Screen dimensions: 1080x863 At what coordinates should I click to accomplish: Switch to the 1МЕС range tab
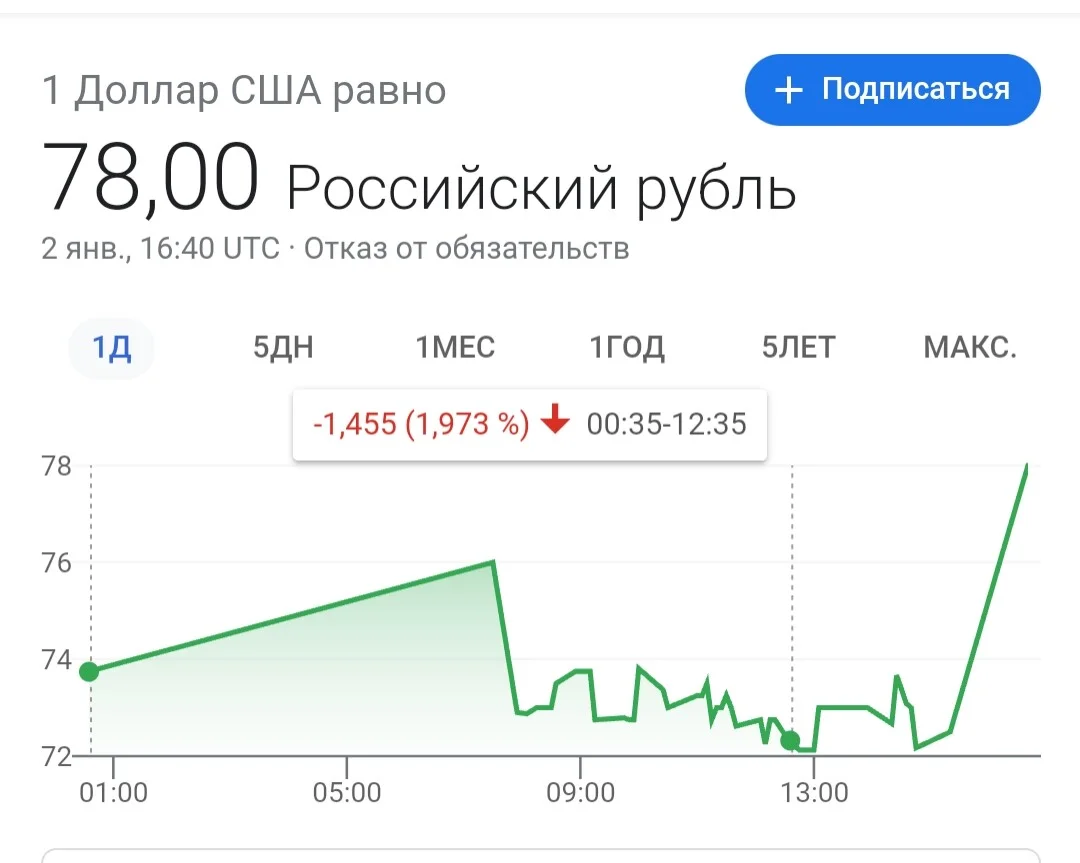[x=455, y=349]
